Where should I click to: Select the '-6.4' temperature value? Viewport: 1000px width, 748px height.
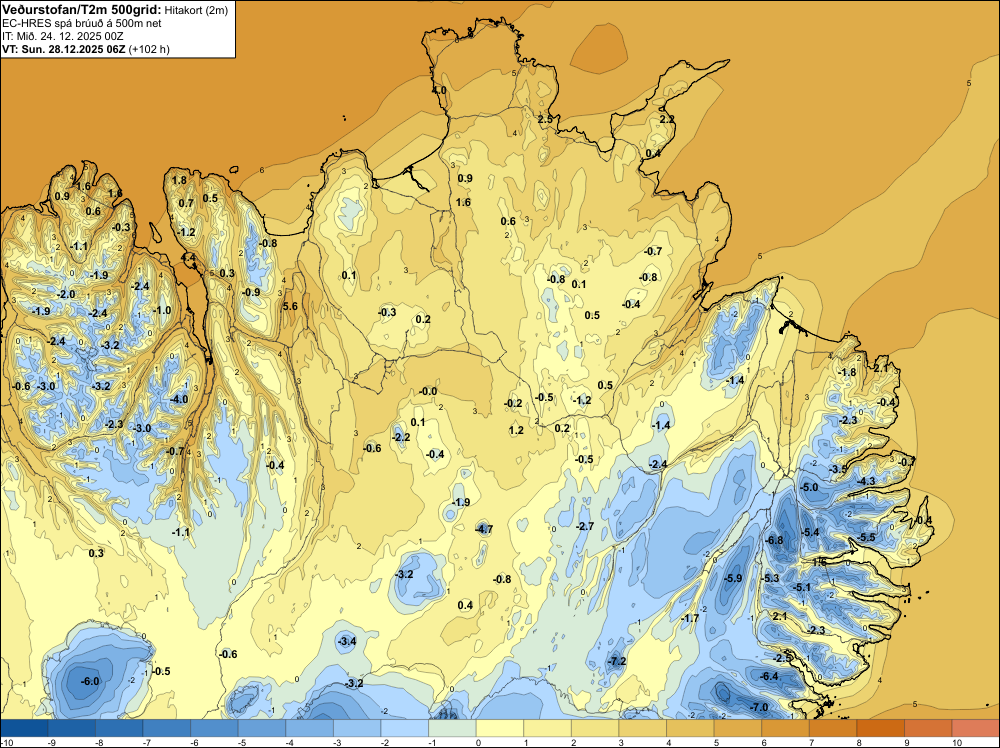coord(769,676)
